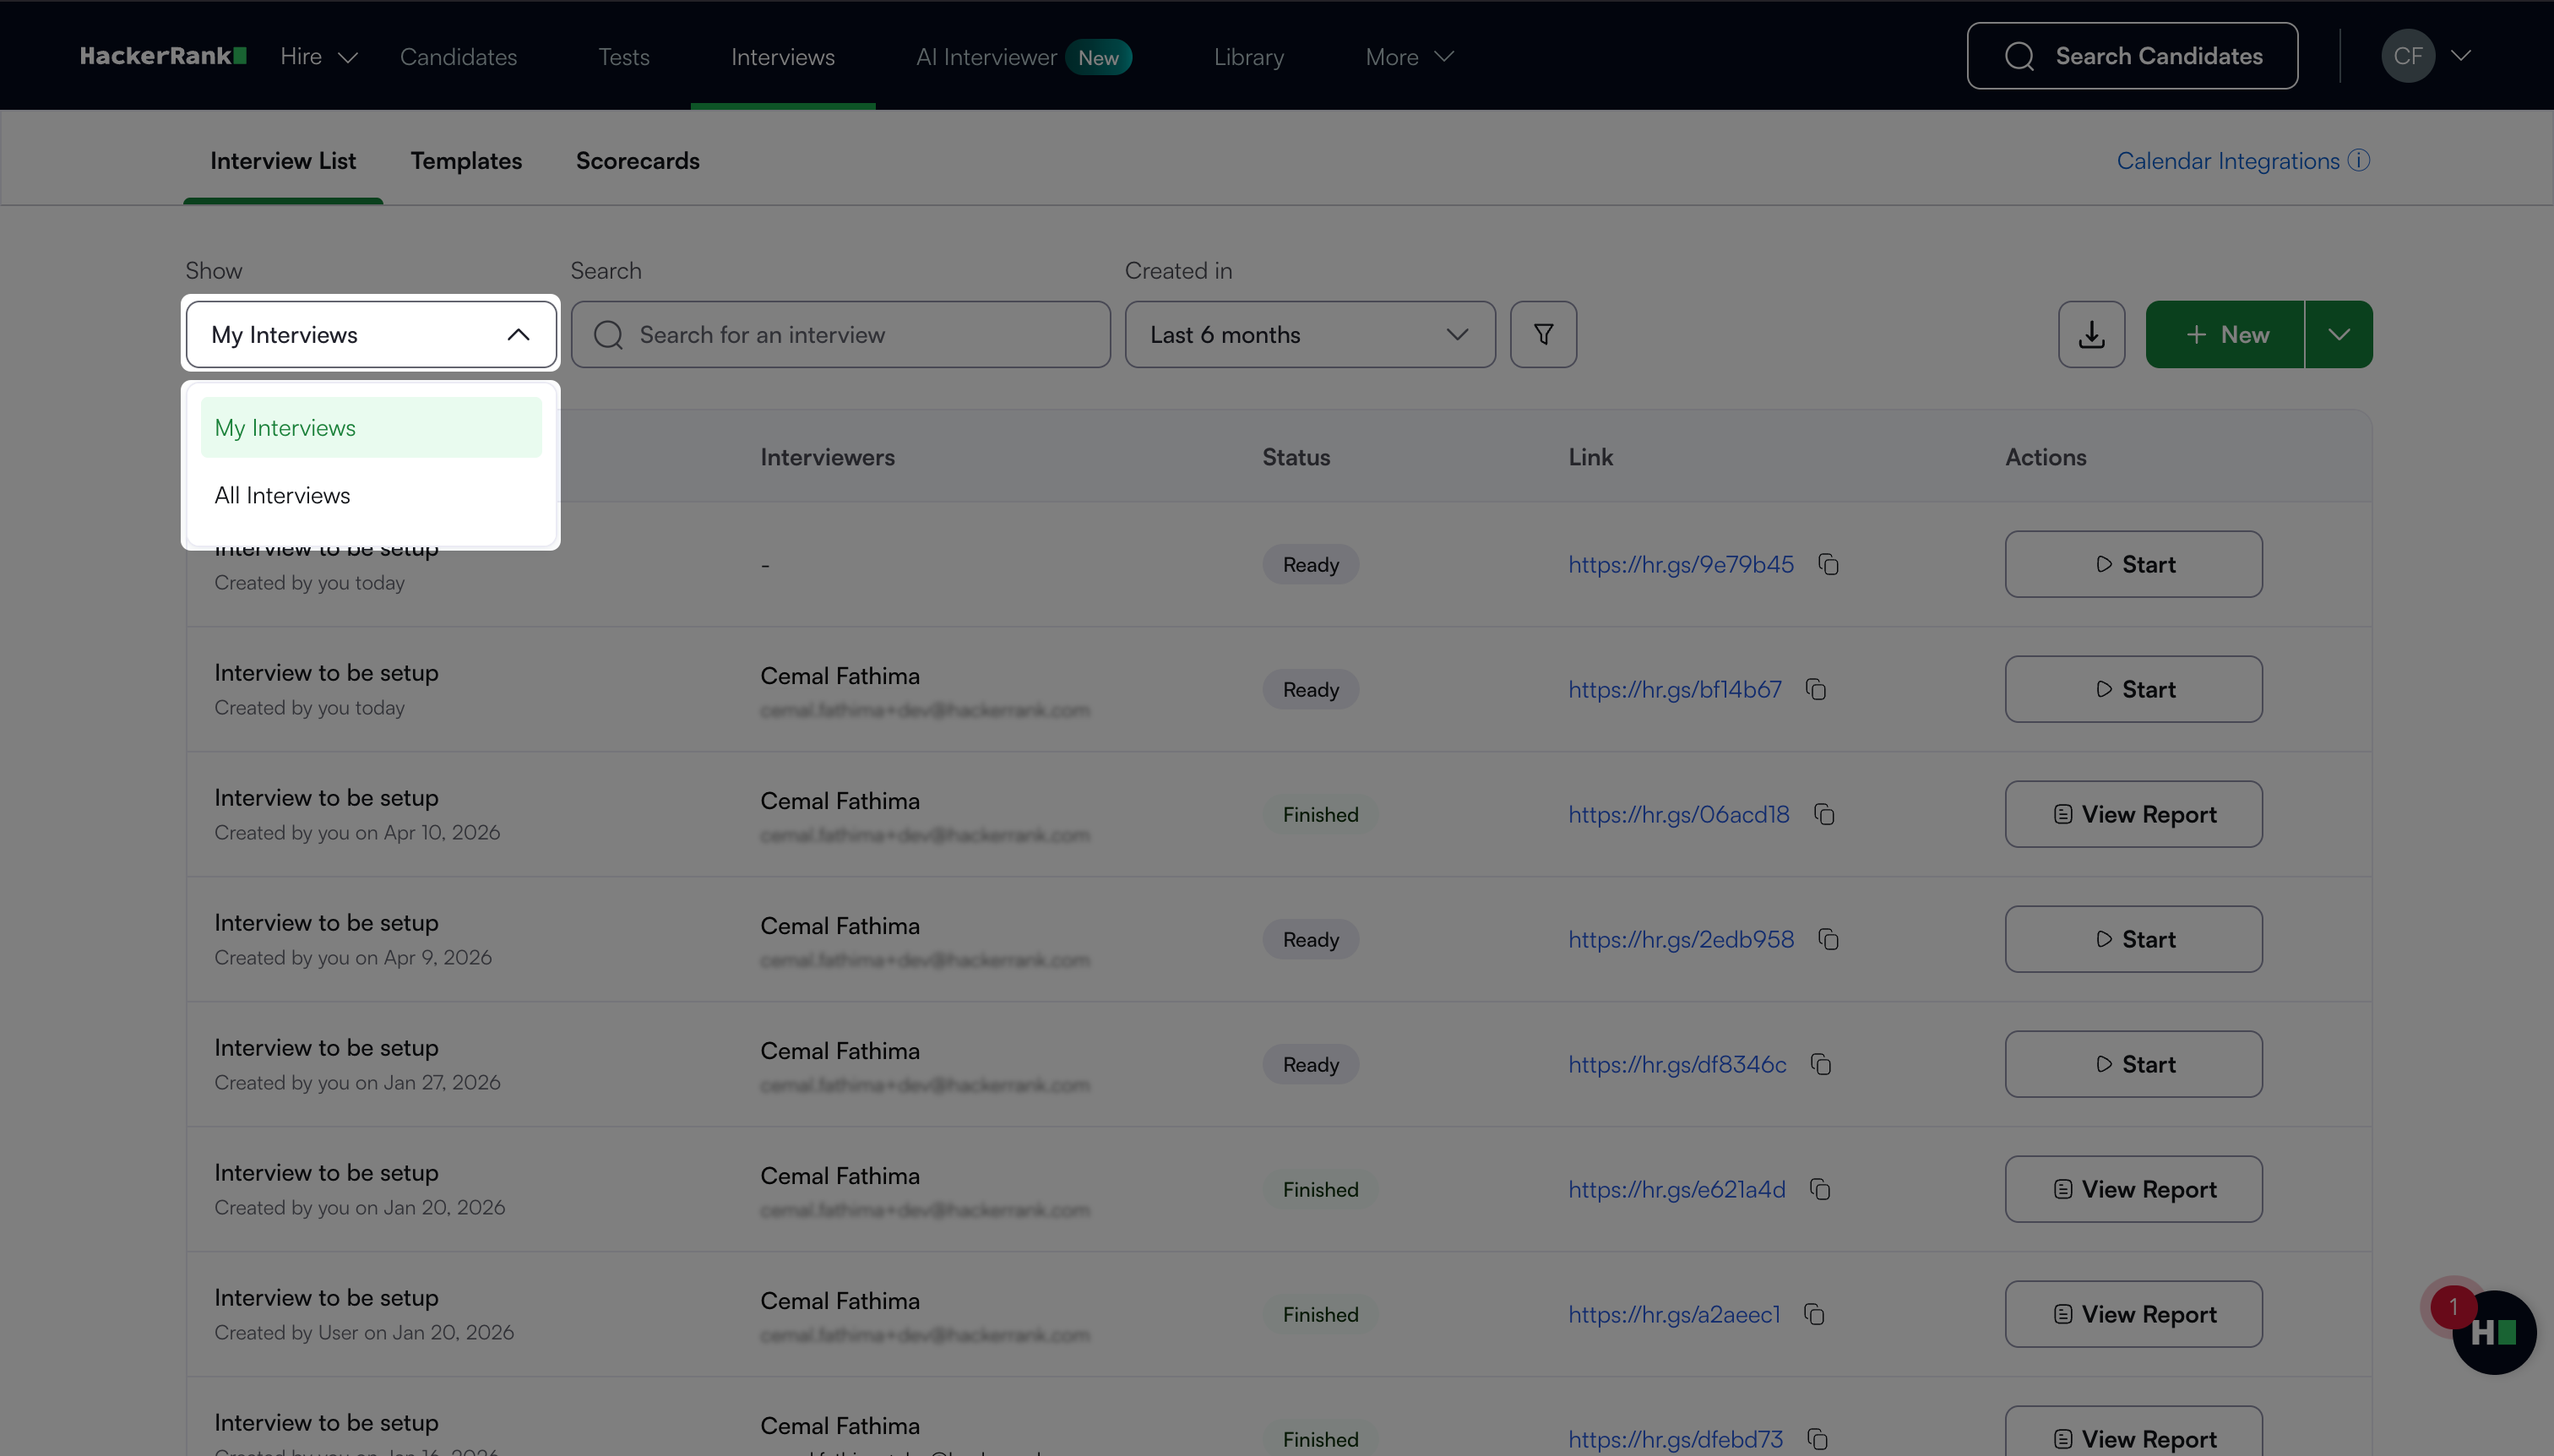This screenshot has height=1456, width=2554.
Task: Select All Interviews option
Action: [x=282, y=495]
